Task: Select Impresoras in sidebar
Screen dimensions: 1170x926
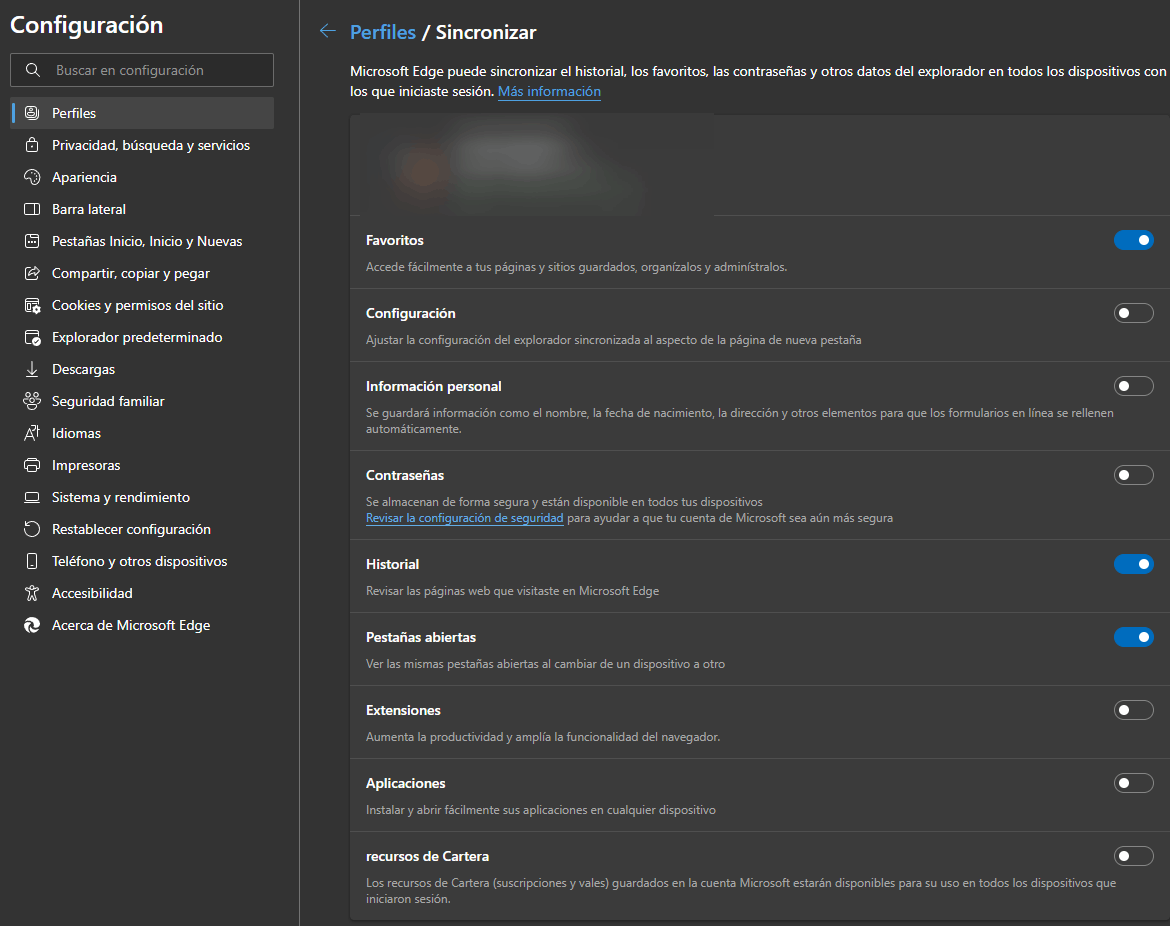Action: coord(142,465)
